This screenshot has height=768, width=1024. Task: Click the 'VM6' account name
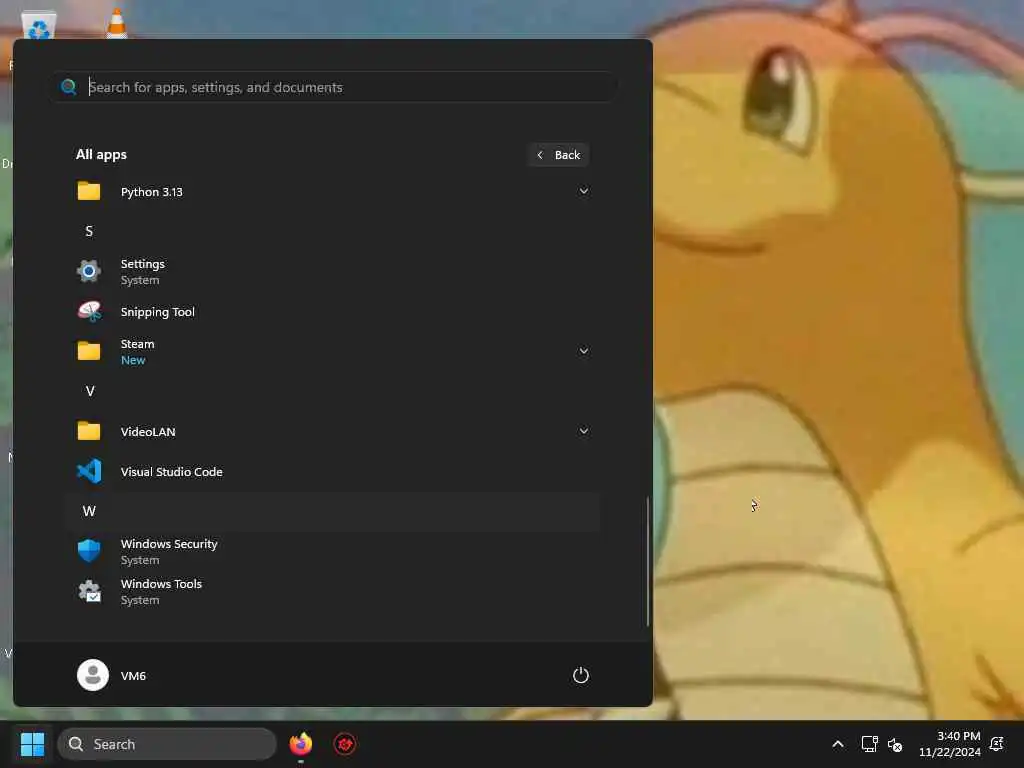click(x=133, y=675)
